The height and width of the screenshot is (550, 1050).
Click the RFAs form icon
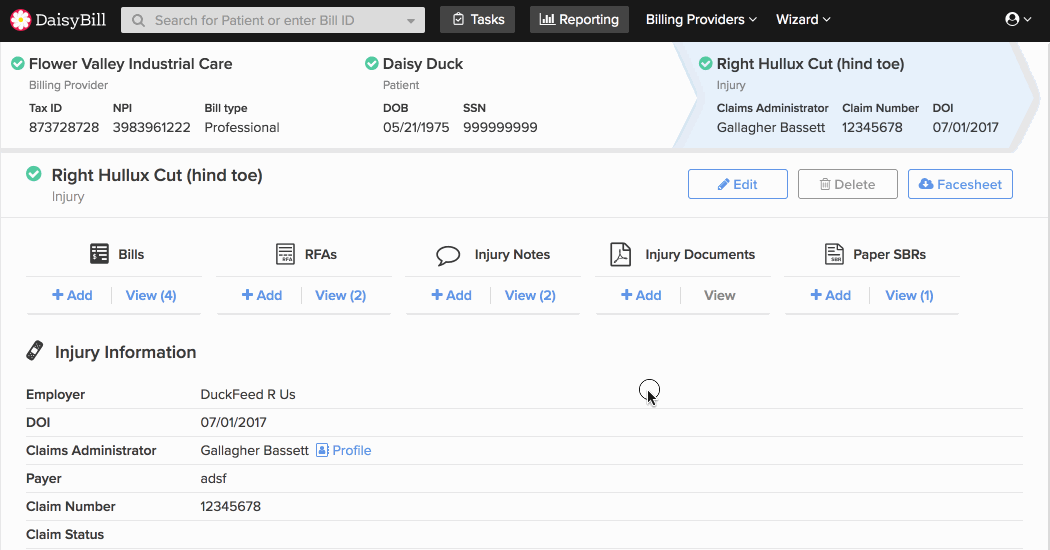285,254
